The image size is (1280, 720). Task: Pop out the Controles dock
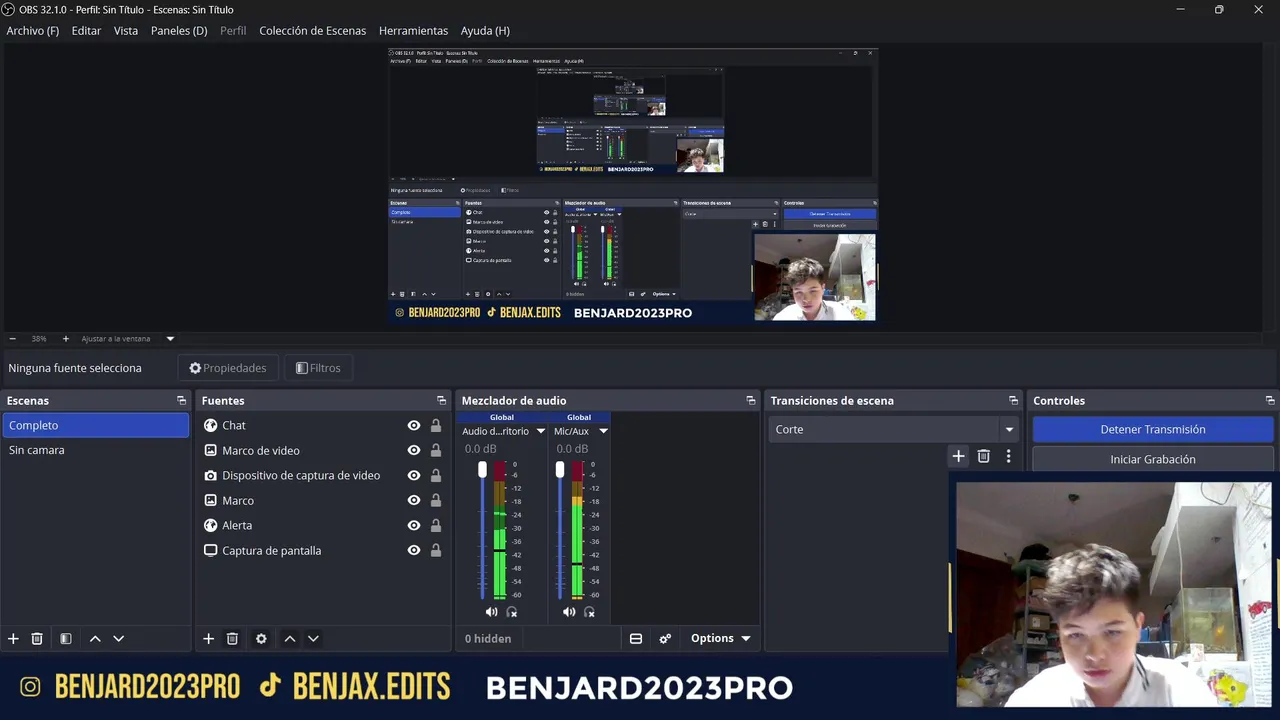(x=1270, y=400)
